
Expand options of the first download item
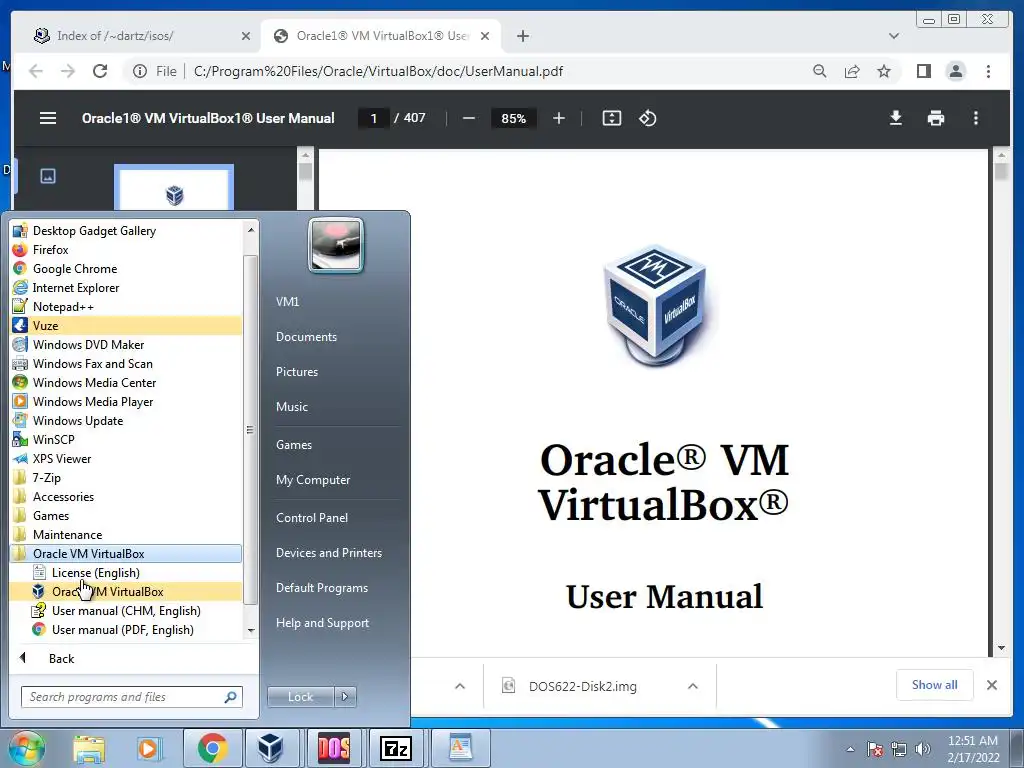click(460, 686)
